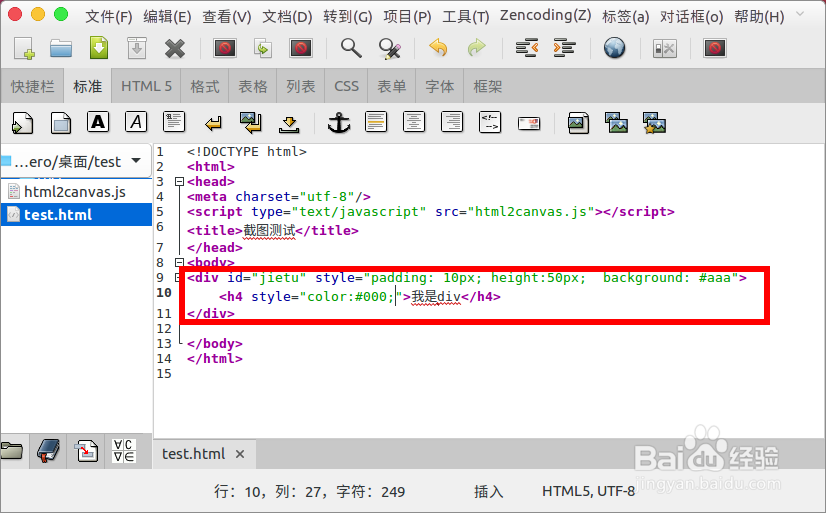Insert multi-thumbnail images icon
Viewport: 826px width, 513px height.
(654, 124)
